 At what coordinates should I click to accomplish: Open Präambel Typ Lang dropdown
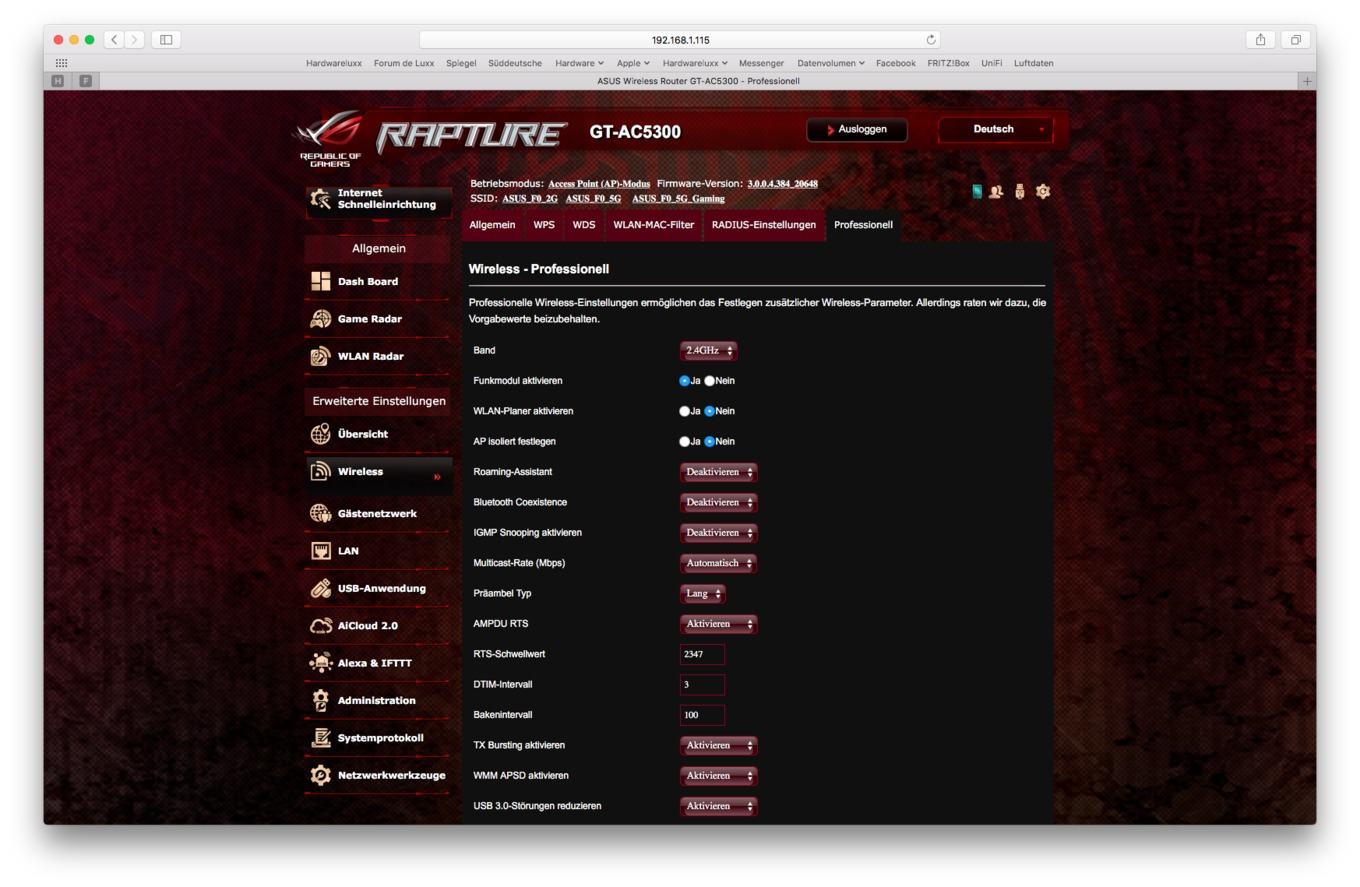(703, 594)
